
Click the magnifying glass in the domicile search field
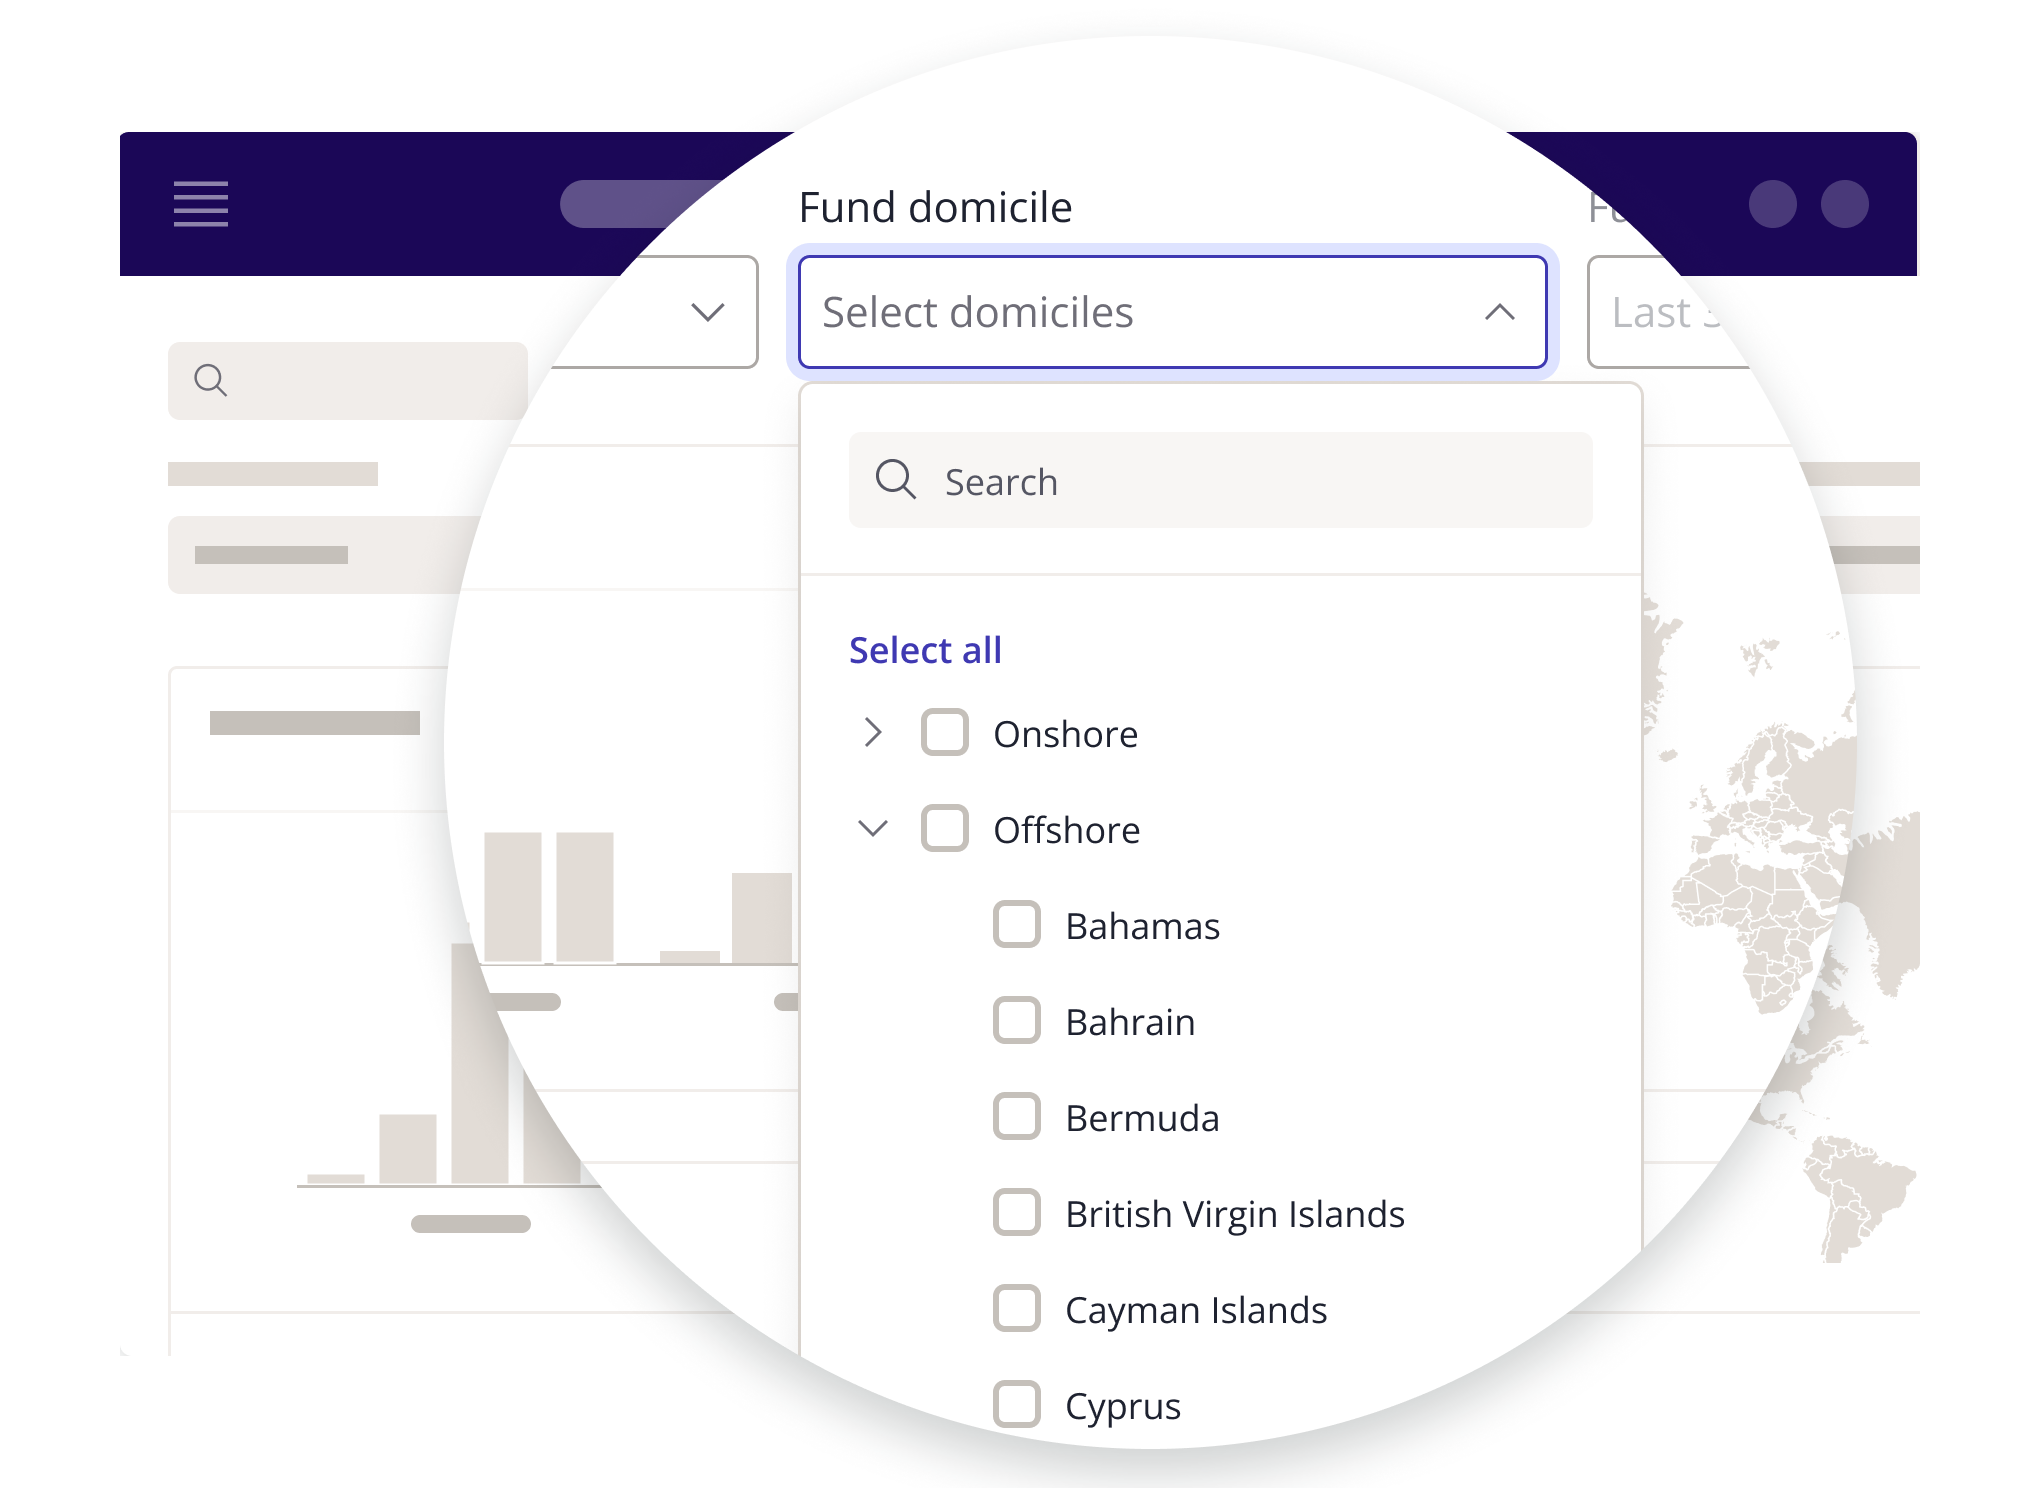pos(895,480)
